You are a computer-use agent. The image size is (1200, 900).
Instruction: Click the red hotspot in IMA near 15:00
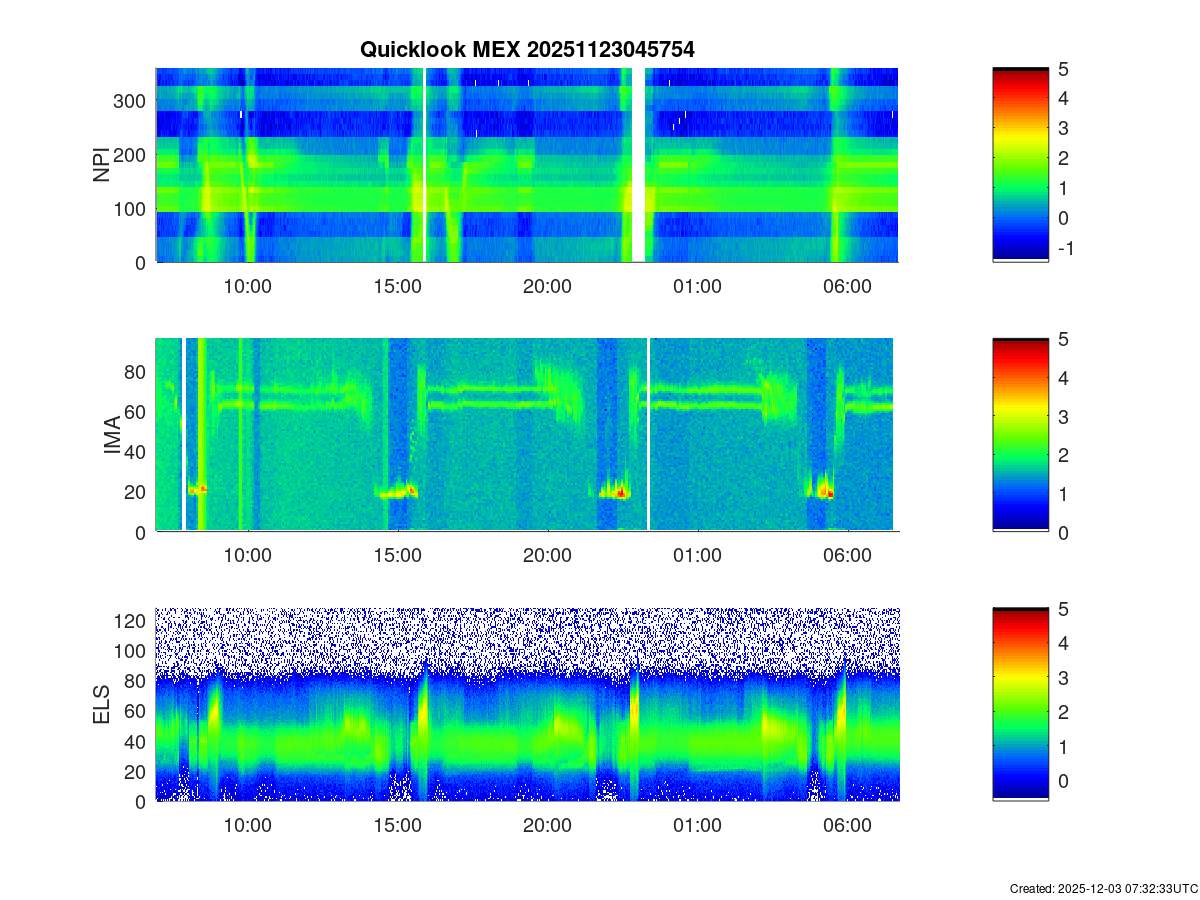coord(409,490)
